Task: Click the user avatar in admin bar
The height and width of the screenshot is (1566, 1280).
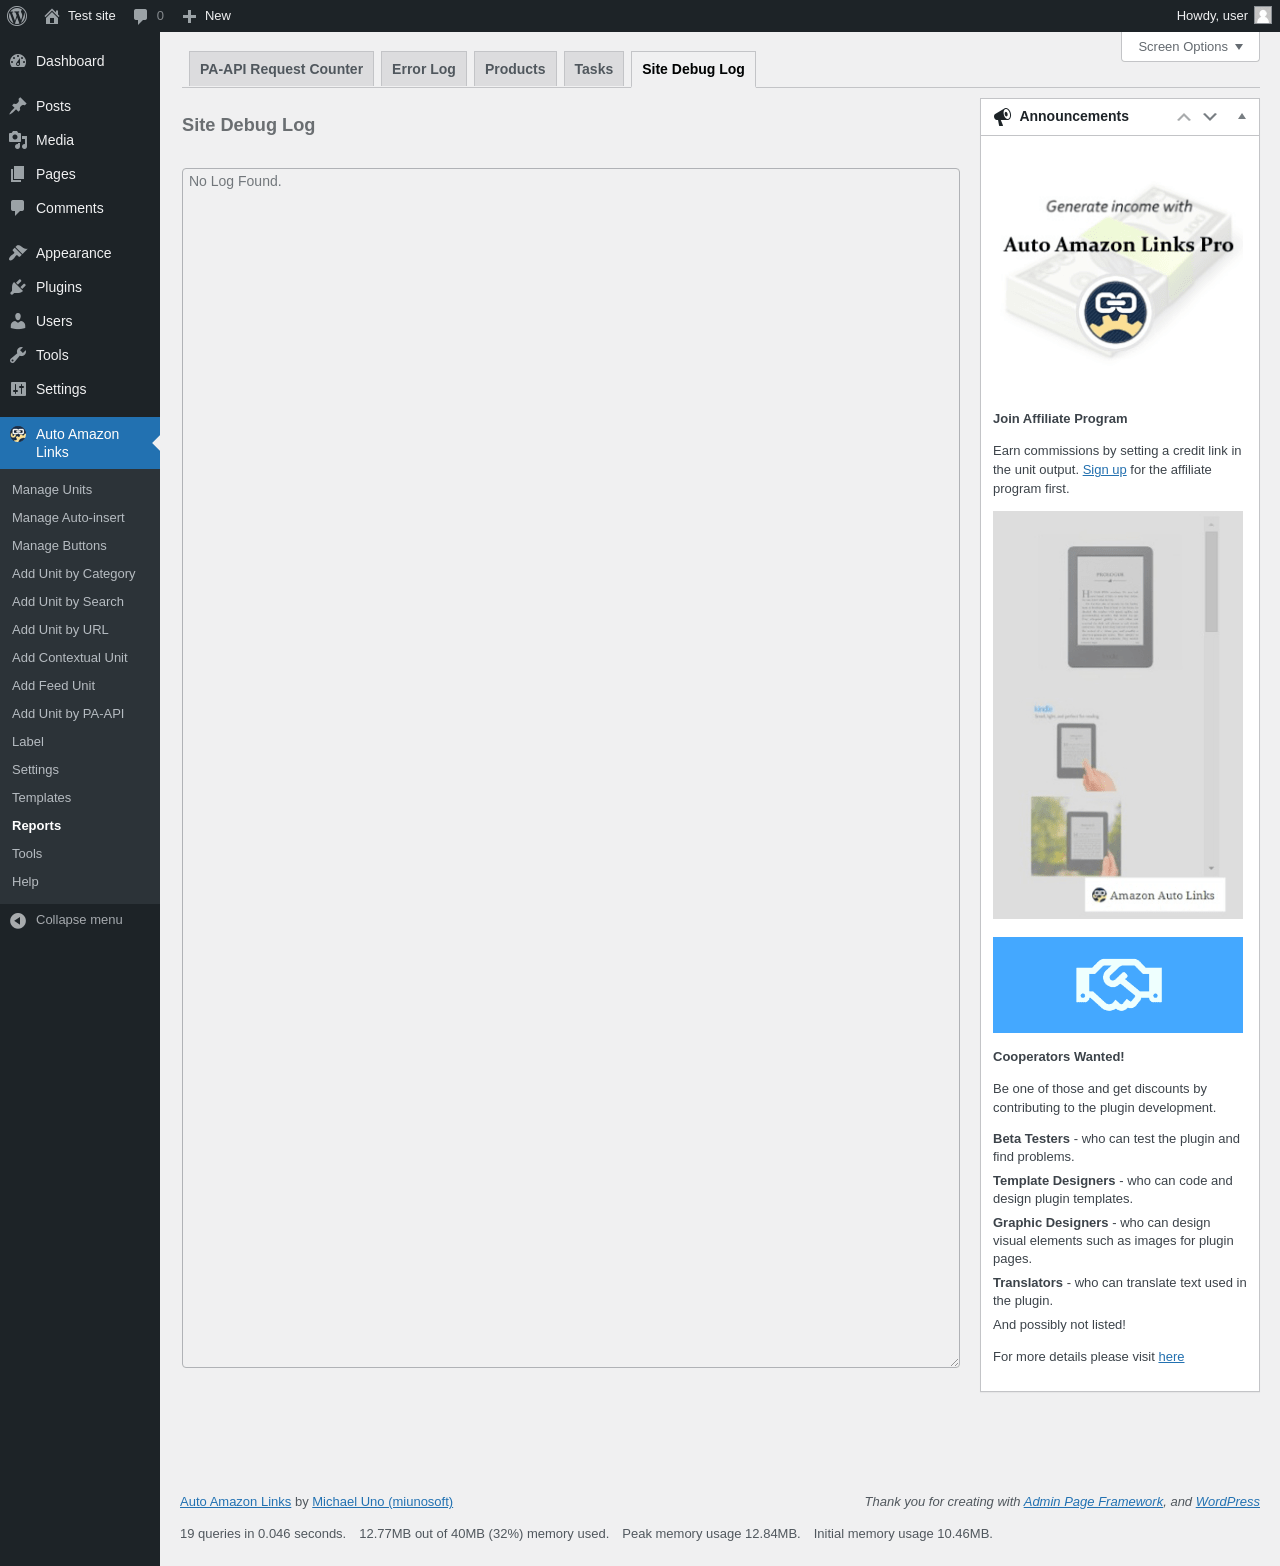Action: [x=1263, y=15]
